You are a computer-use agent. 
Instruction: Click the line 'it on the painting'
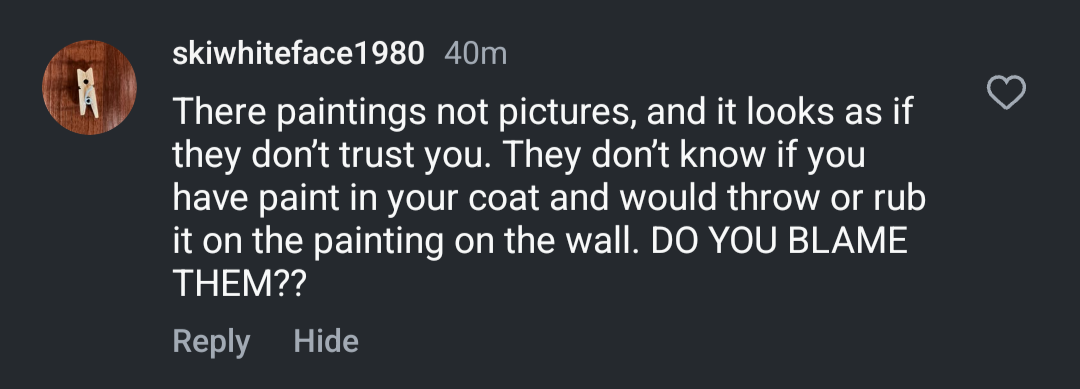402,242
